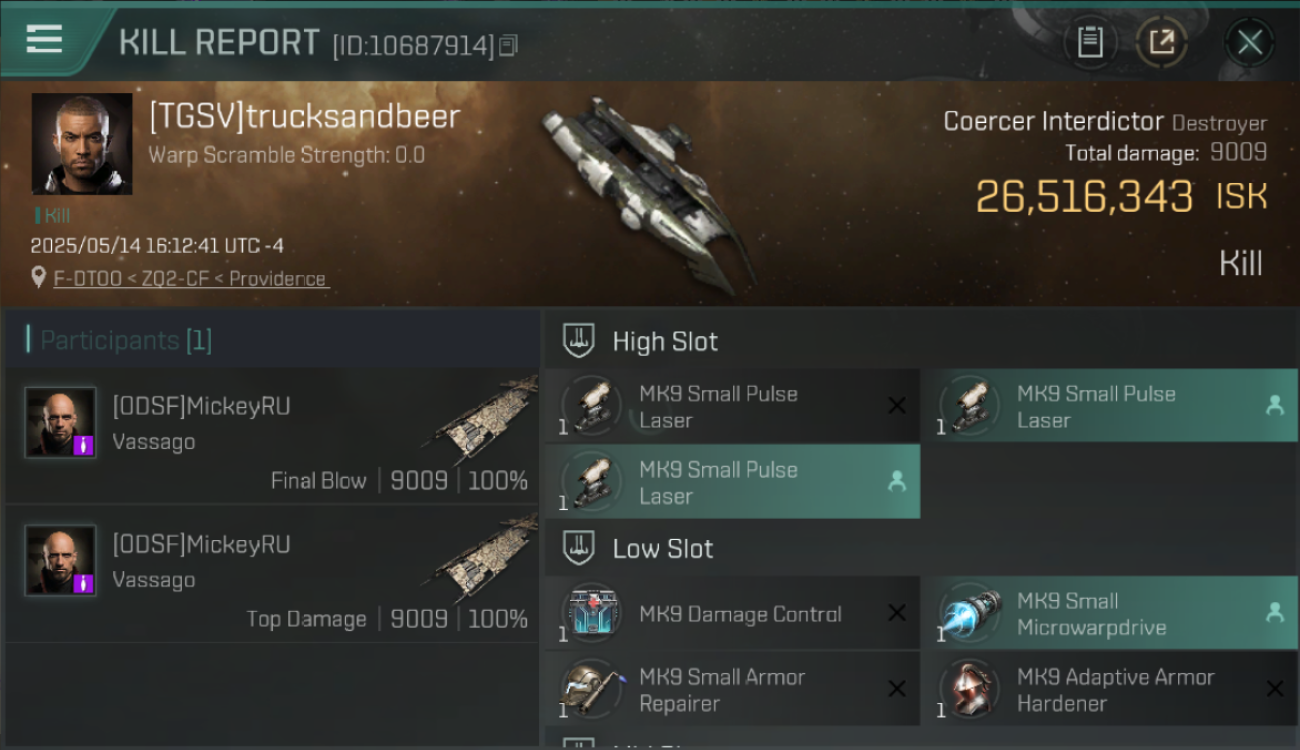Viewport: 1300px width, 750px height.
Task: Click the MK9 Small Microwarpdrive icon
Action: 969,613
